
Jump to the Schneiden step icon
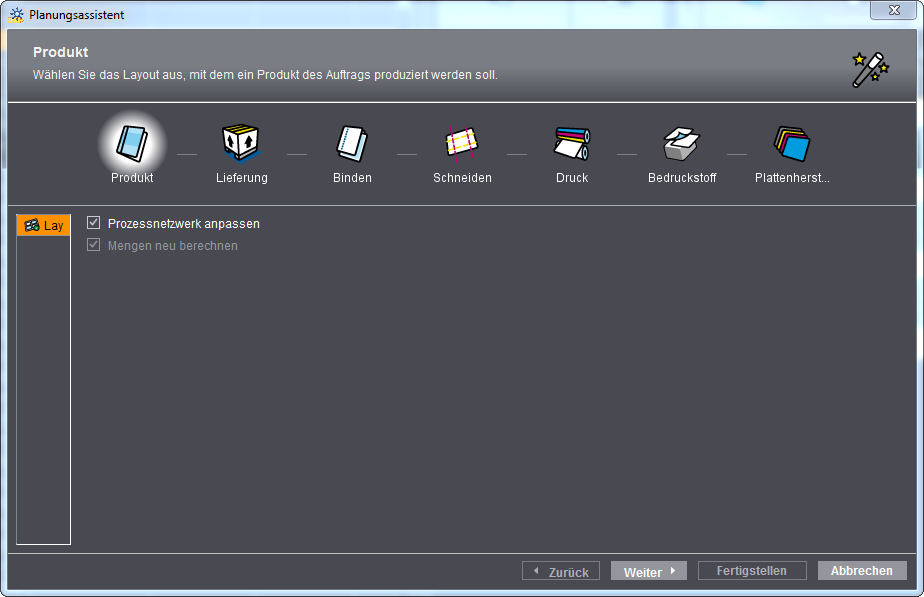[461, 143]
